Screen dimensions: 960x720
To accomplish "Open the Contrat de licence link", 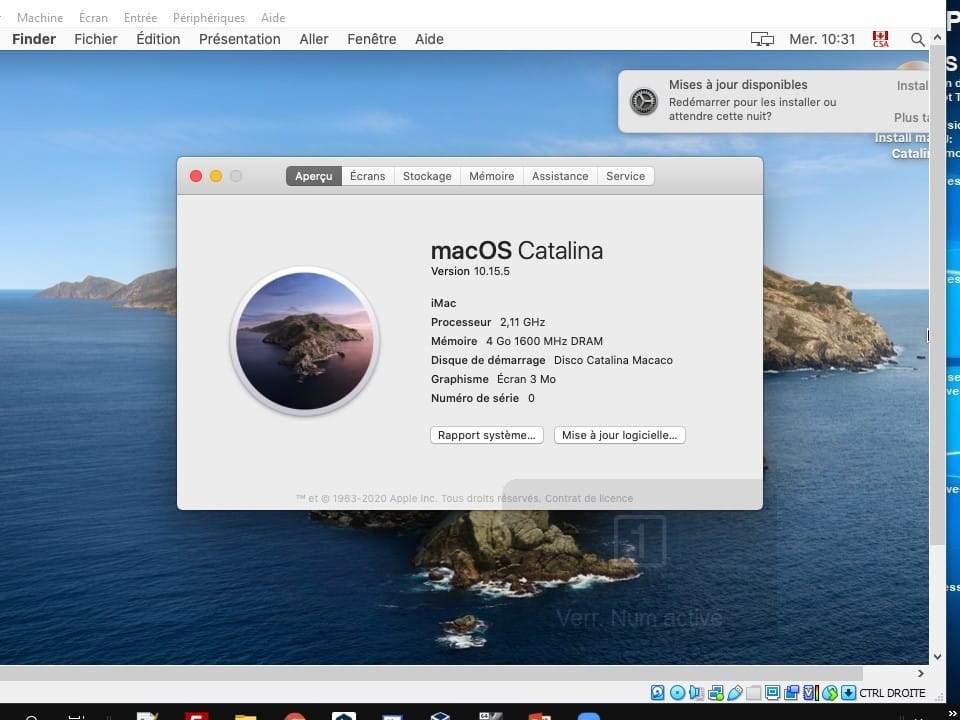I will coord(589,498).
